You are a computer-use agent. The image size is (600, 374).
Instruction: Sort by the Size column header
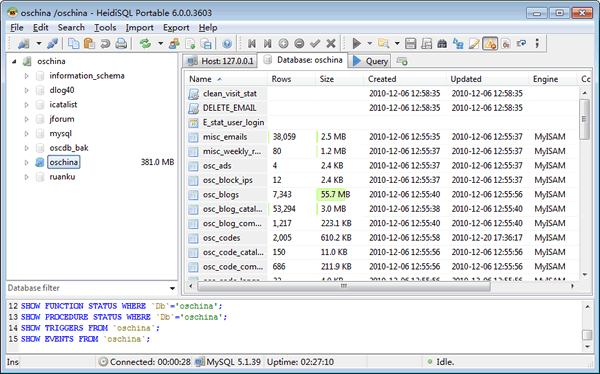tap(340, 79)
